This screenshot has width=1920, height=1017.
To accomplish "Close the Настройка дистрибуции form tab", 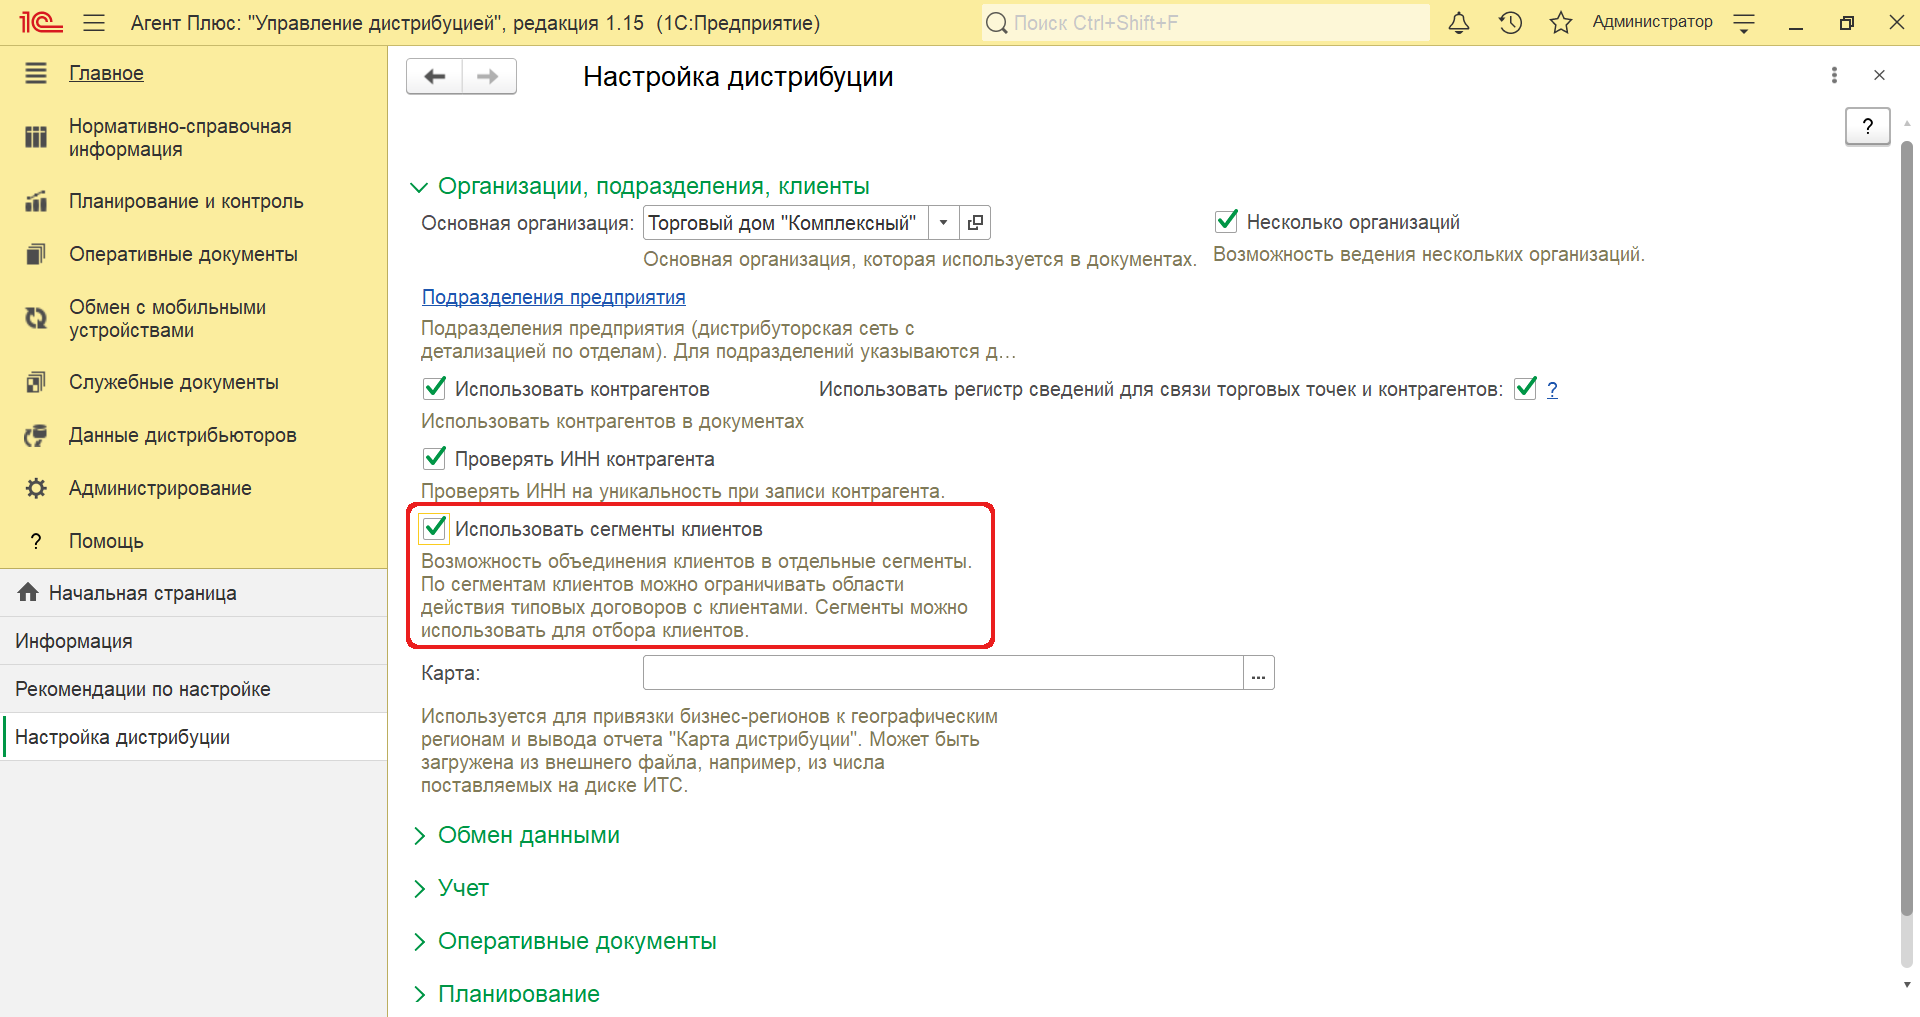I will [x=1879, y=75].
